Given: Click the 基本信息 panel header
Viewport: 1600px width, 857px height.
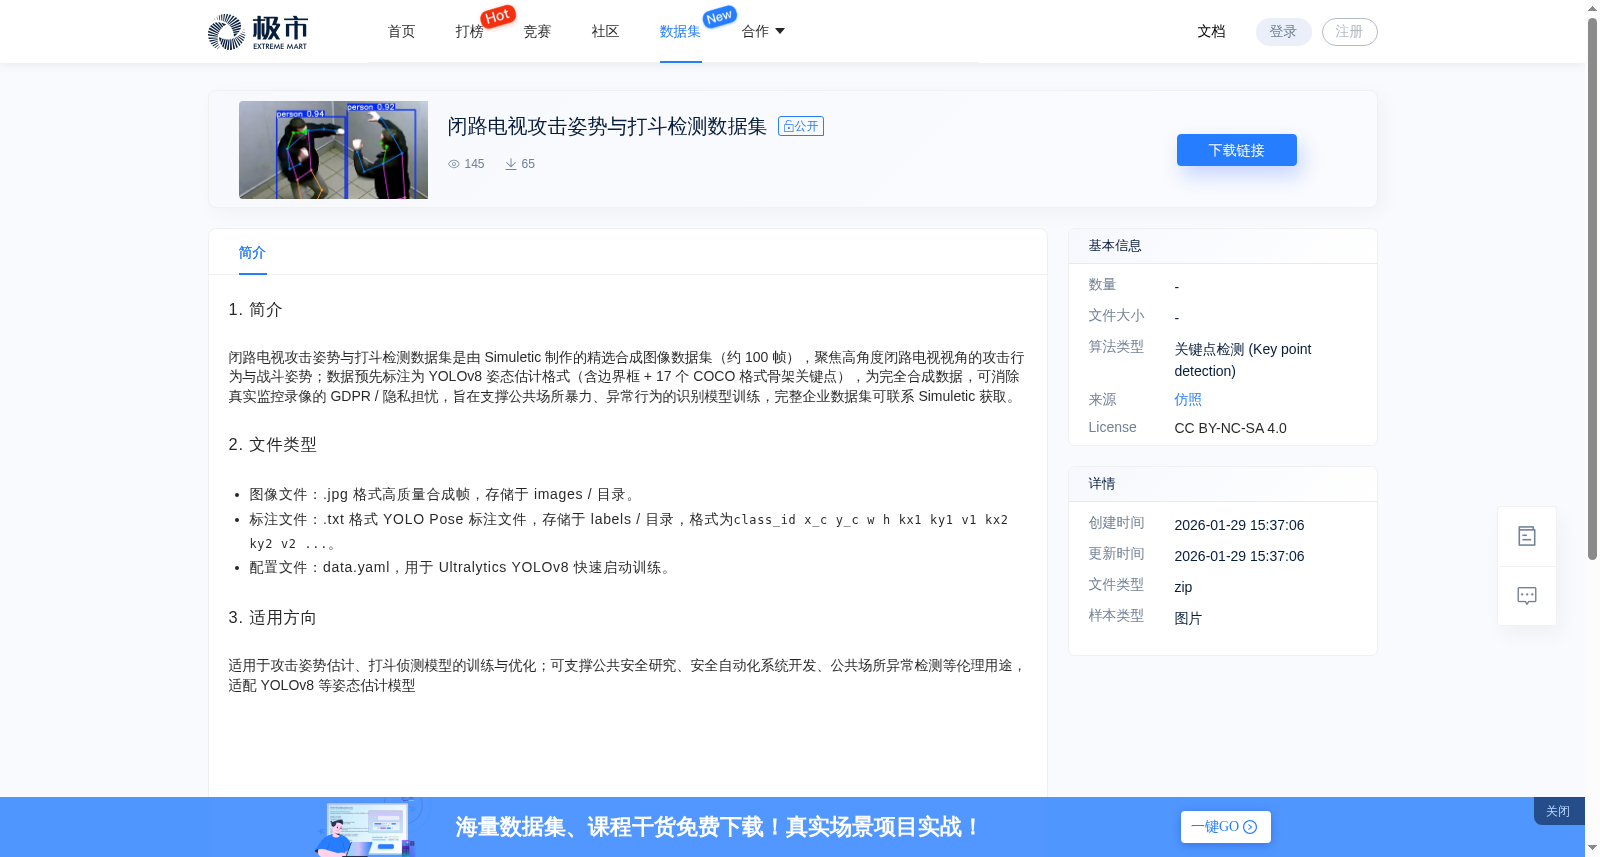Looking at the screenshot, I should (x=1223, y=246).
